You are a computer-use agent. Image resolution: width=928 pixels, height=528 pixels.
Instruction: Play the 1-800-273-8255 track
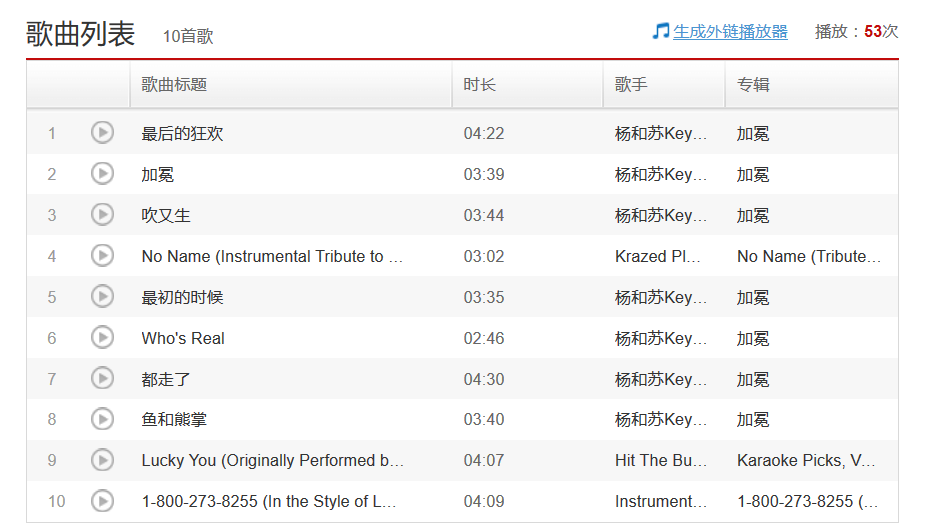click(x=102, y=501)
